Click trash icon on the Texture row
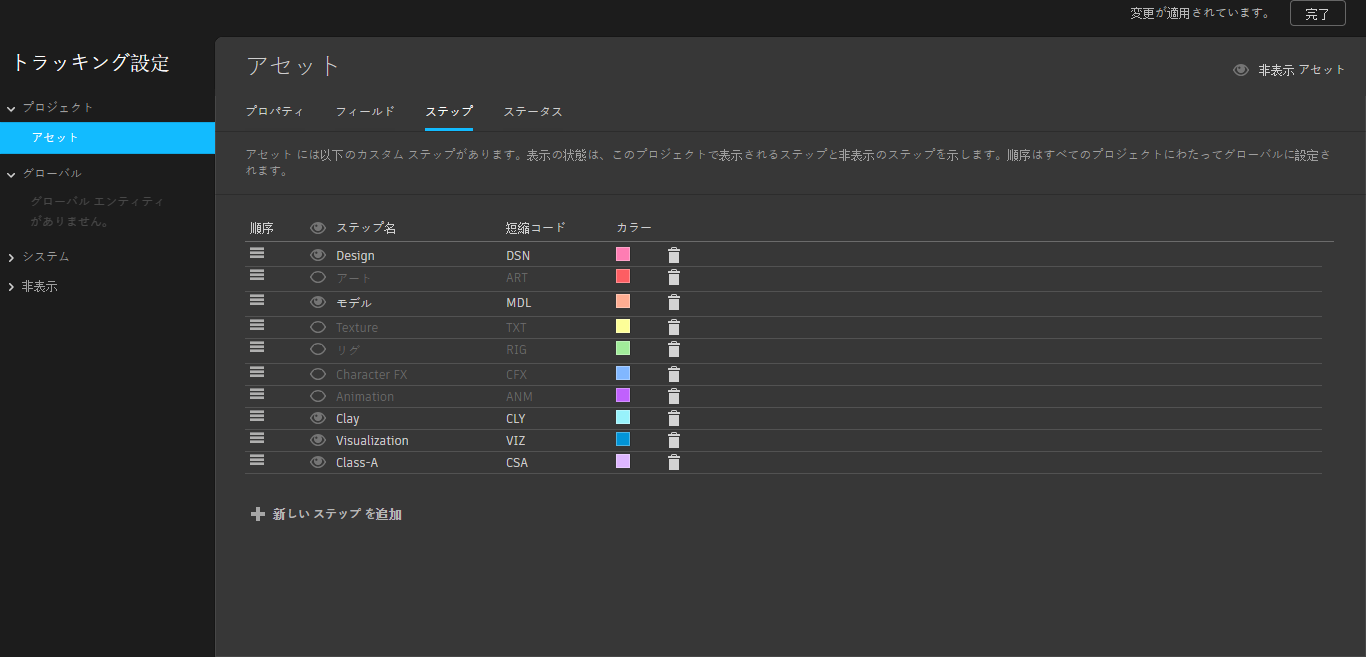Image resolution: width=1366 pixels, height=657 pixels. (674, 327)
